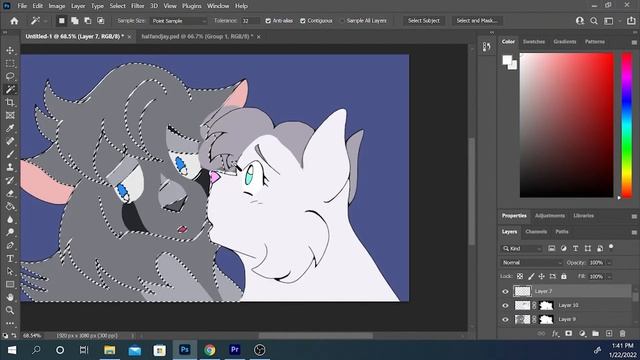640x360 pixels.
Task: Open the Layer menu
Action: coord(78,6)
